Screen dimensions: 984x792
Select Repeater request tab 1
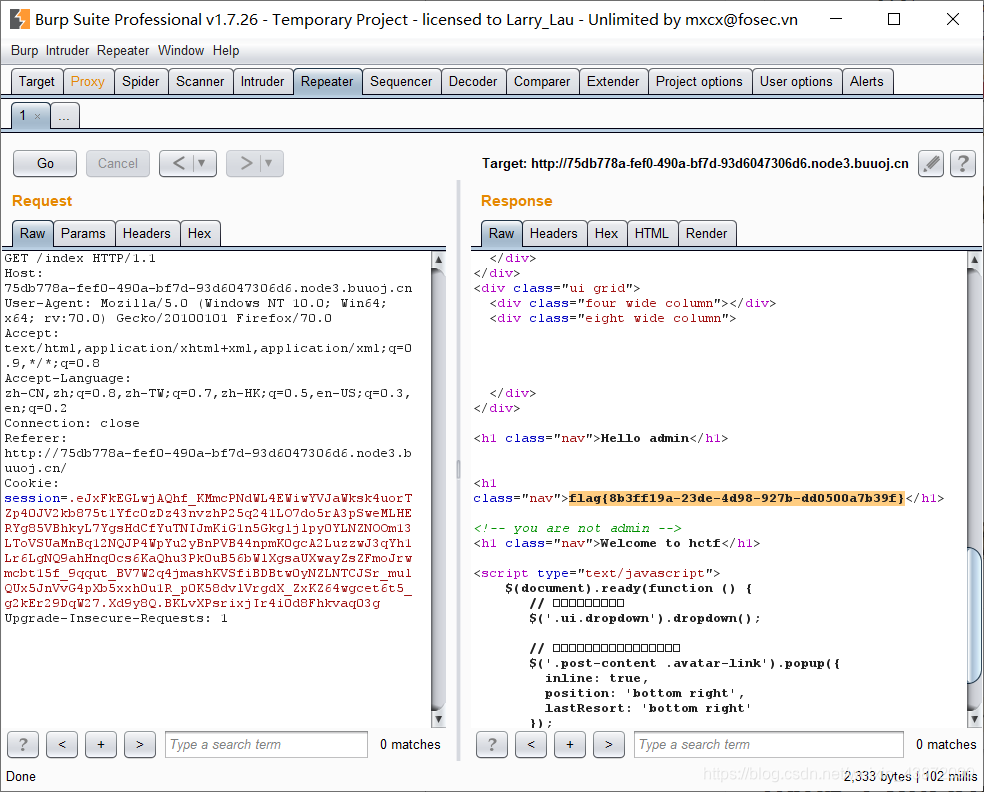(23, 115)
